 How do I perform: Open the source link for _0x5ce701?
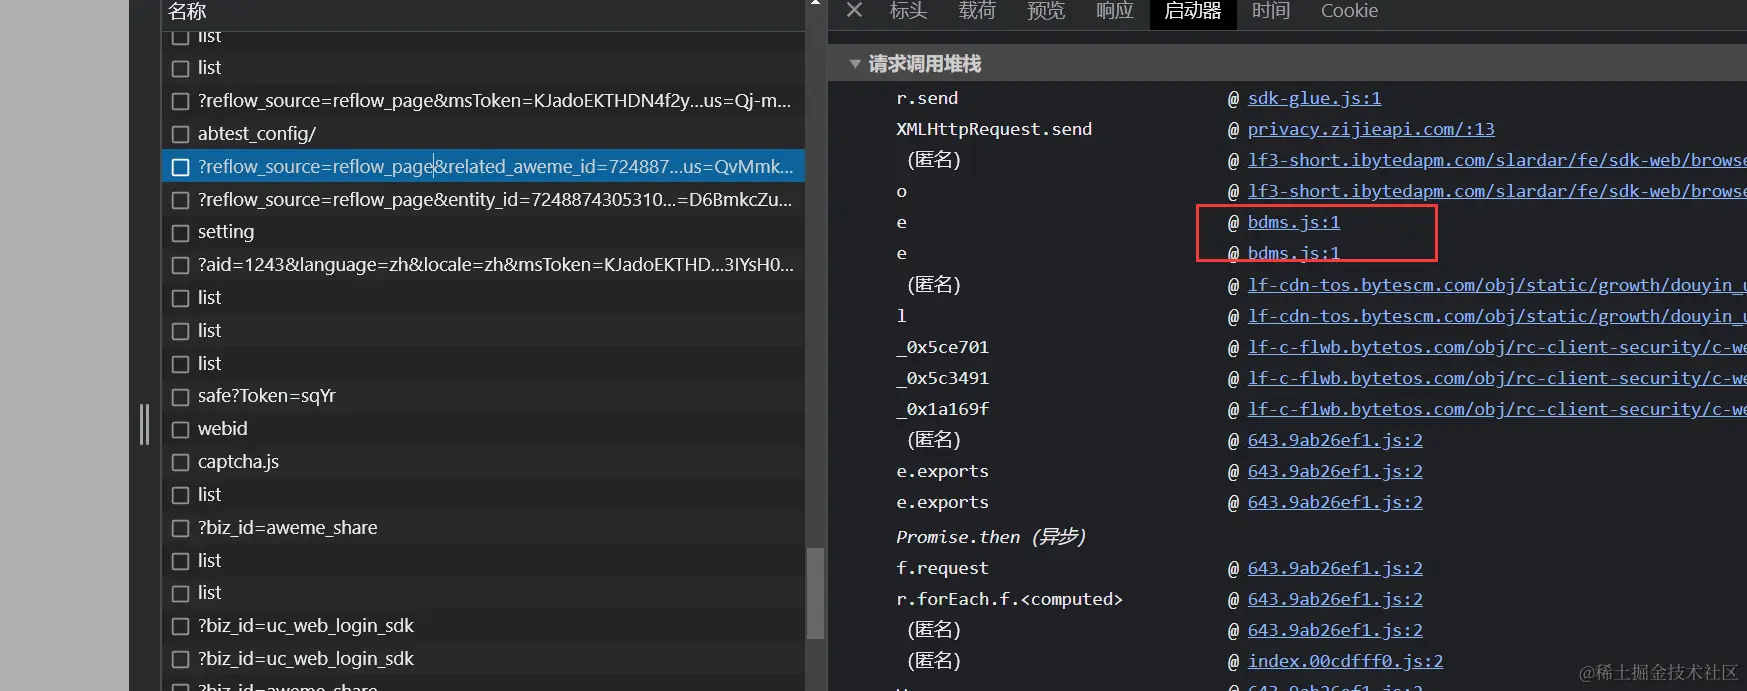coord(1497,347)
